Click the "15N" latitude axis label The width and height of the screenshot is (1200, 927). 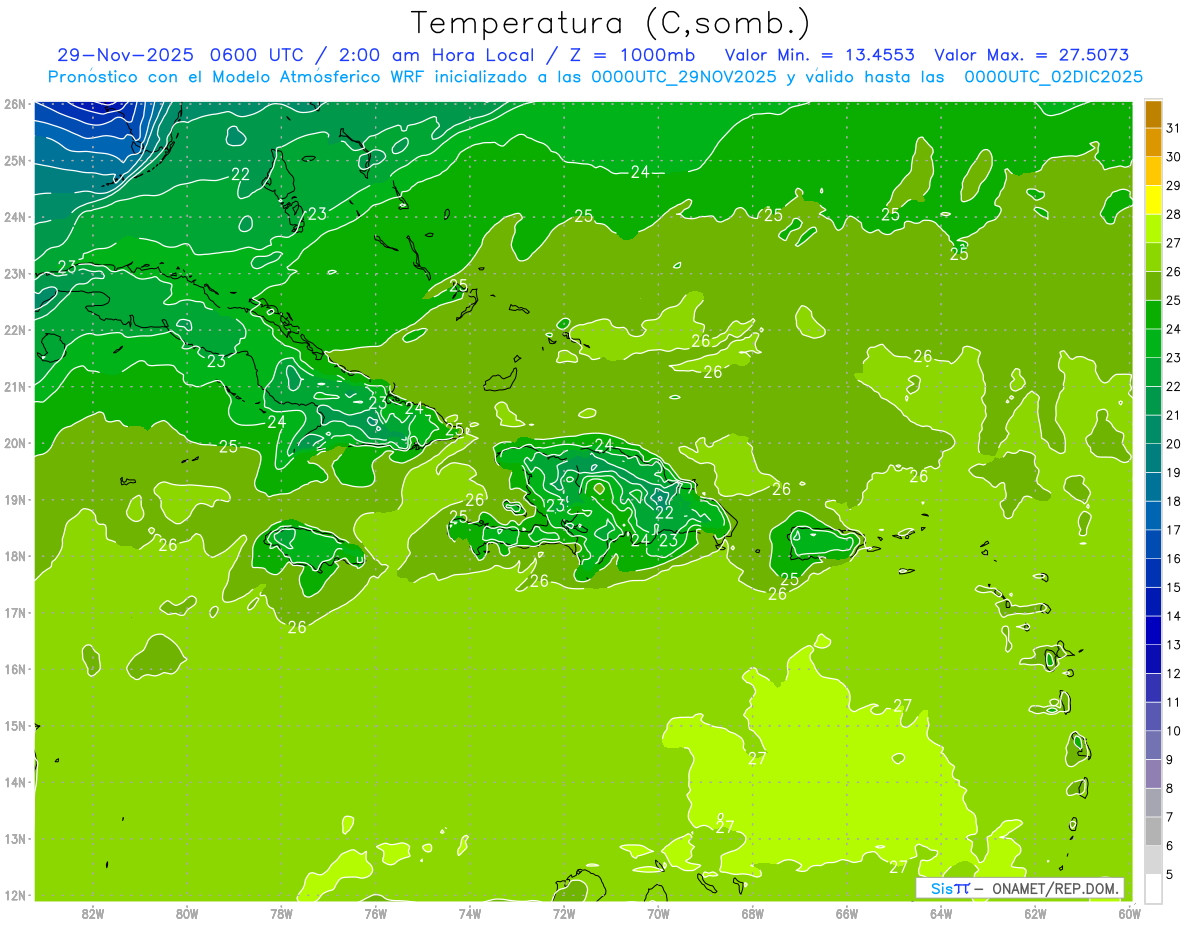point(15,726)
